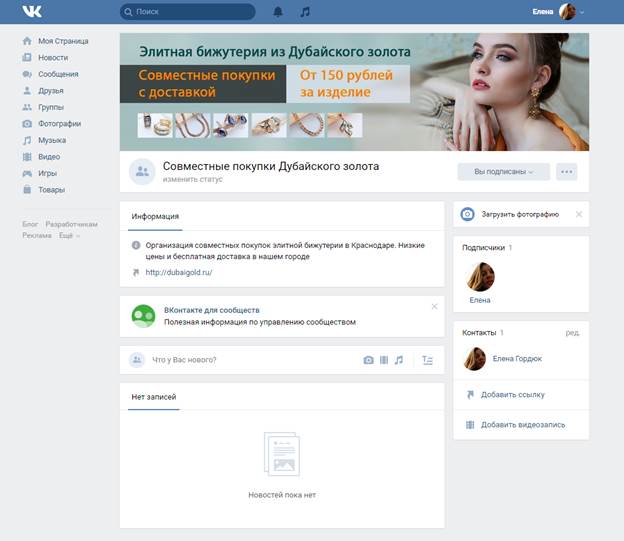Click the Поиск search field
The height and width of the screenshot is (541, 624).
pyautogui.click(x=188, y=12)
